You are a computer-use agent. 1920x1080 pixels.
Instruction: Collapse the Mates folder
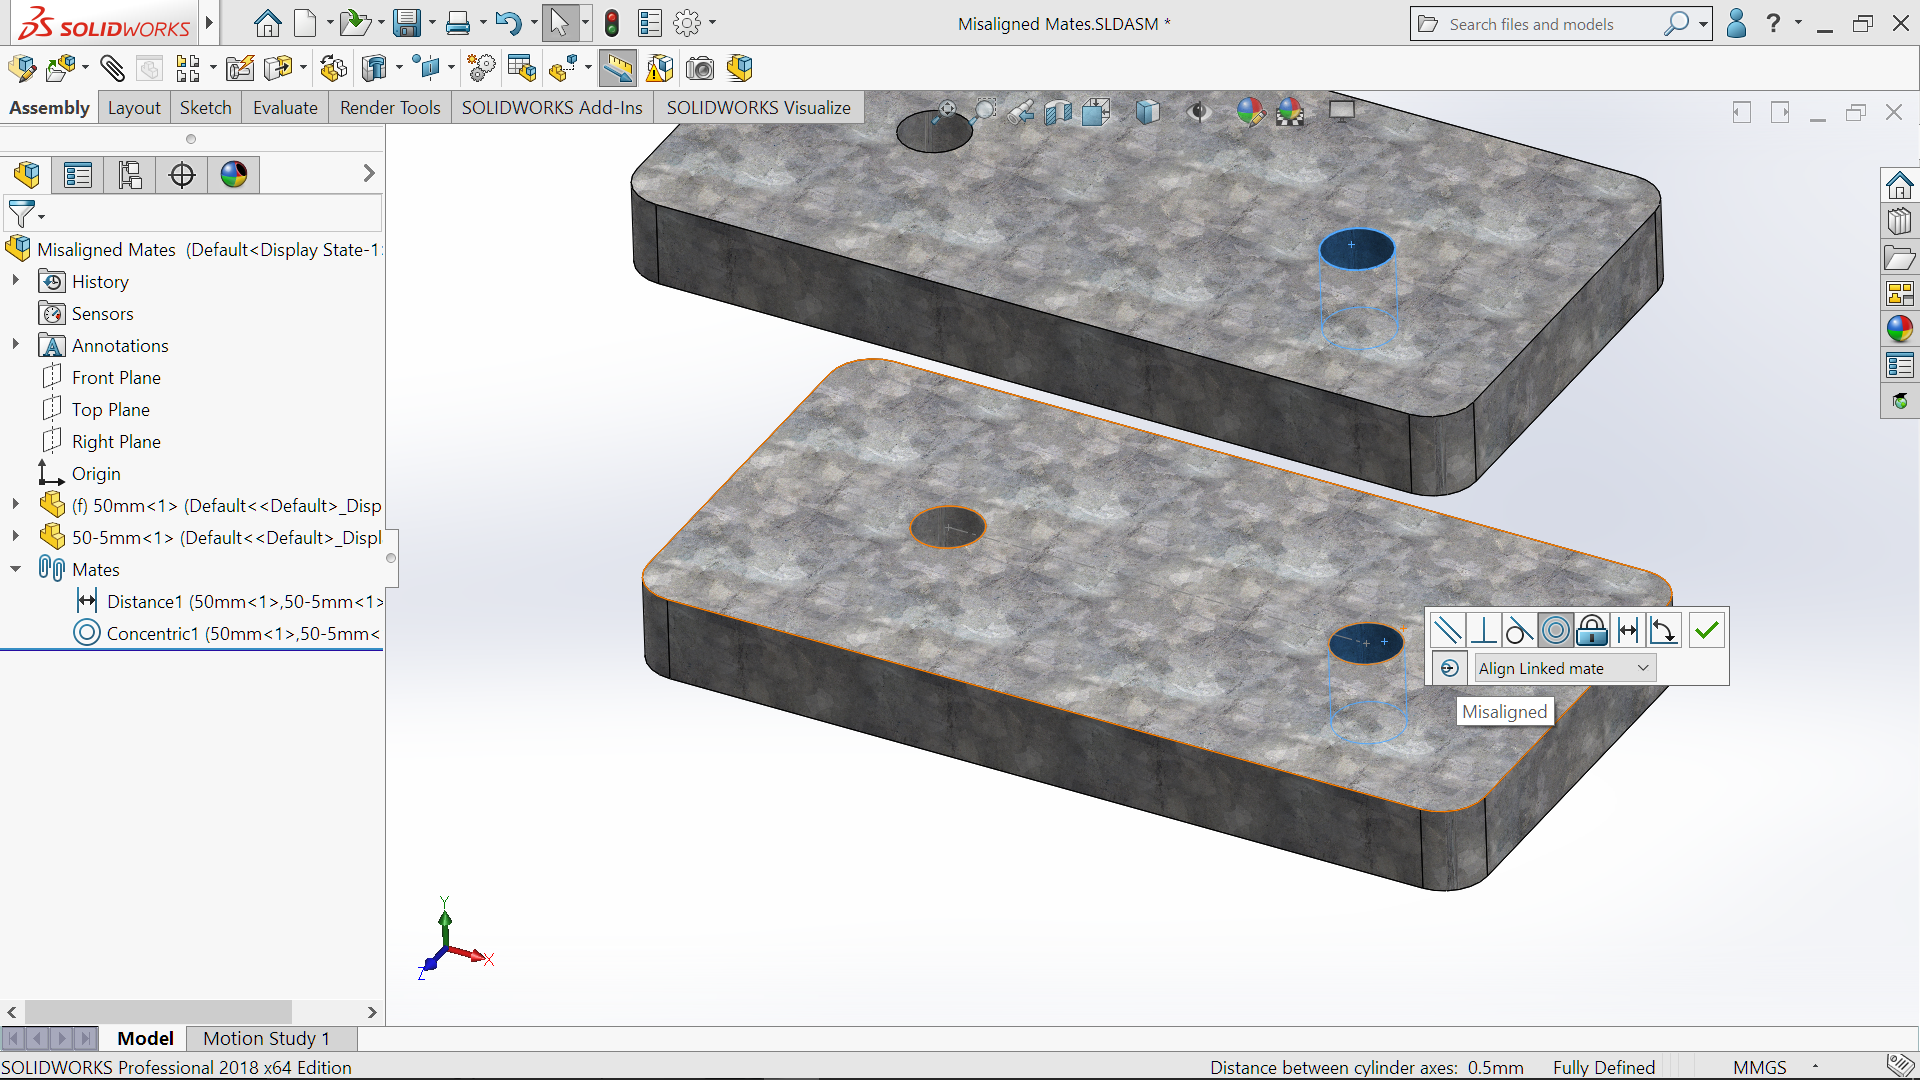coord(16,569)
